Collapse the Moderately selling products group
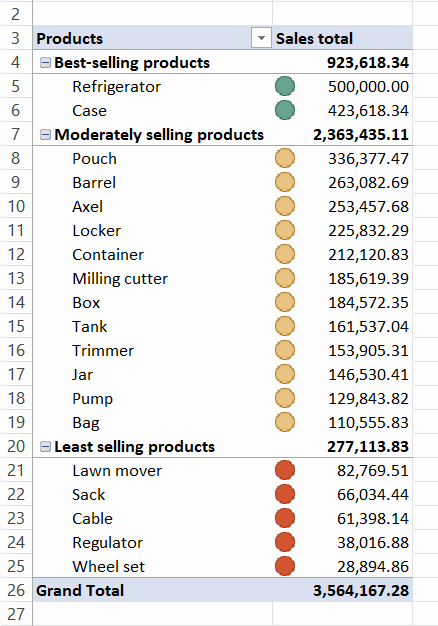The height and width of the screenshot is (626, 438). [x=46, y=135]
